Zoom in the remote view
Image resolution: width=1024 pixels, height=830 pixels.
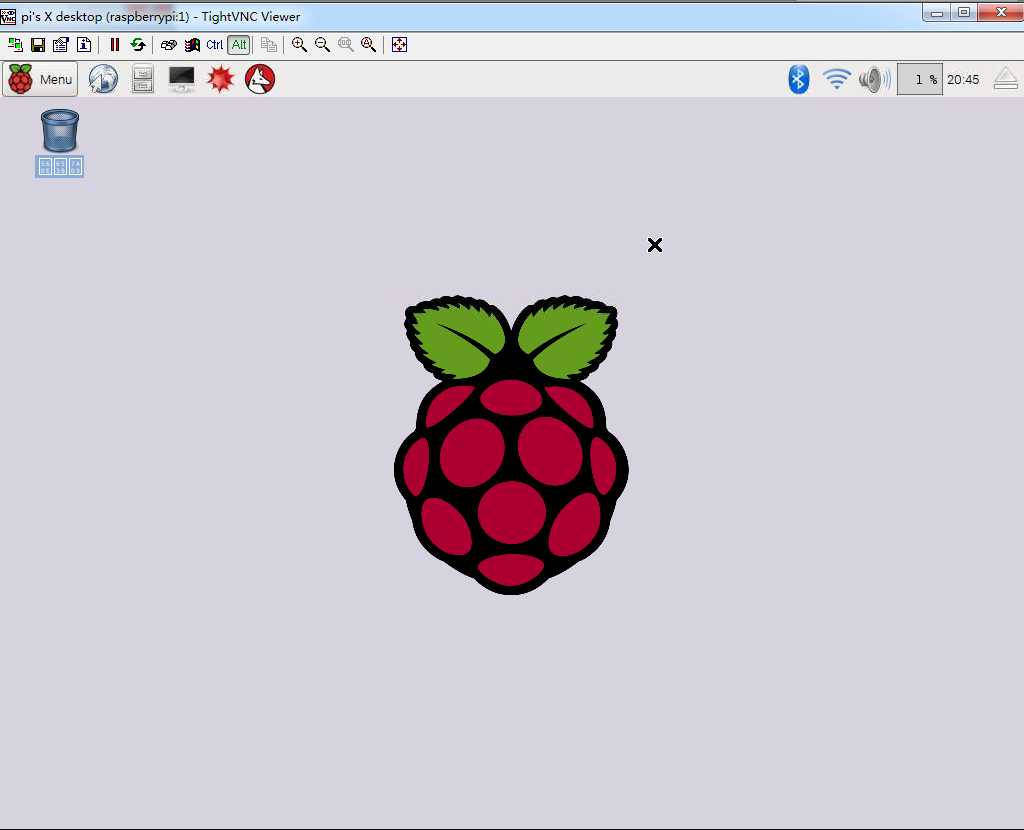click(x=299, y=44)
